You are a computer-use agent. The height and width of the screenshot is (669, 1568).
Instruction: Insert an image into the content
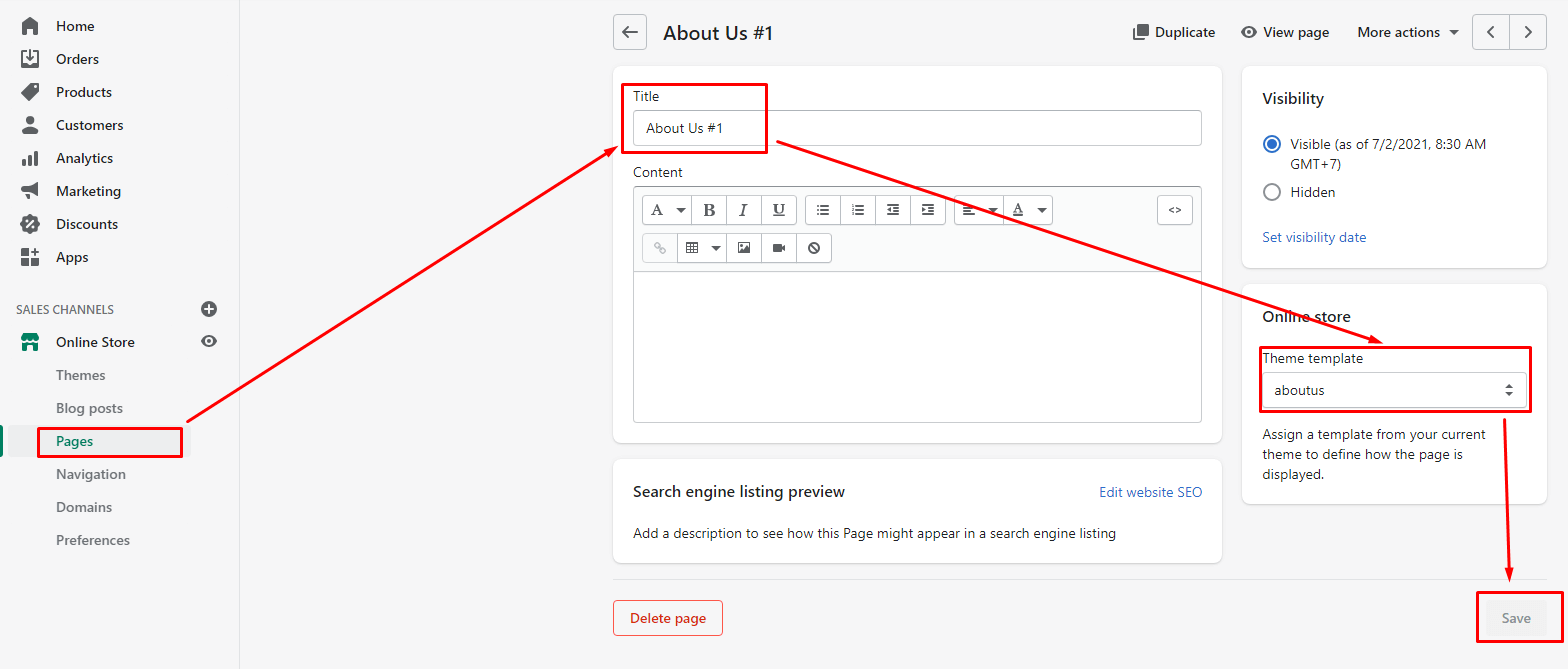coord(743,248)
